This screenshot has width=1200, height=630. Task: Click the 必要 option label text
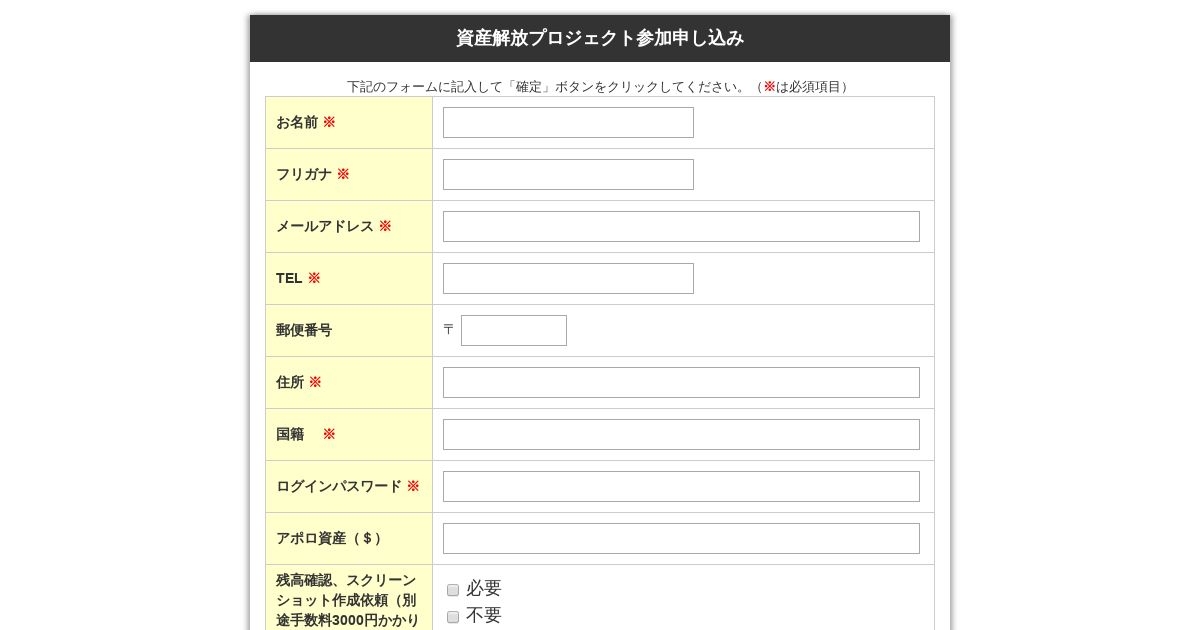coord(484,588)
